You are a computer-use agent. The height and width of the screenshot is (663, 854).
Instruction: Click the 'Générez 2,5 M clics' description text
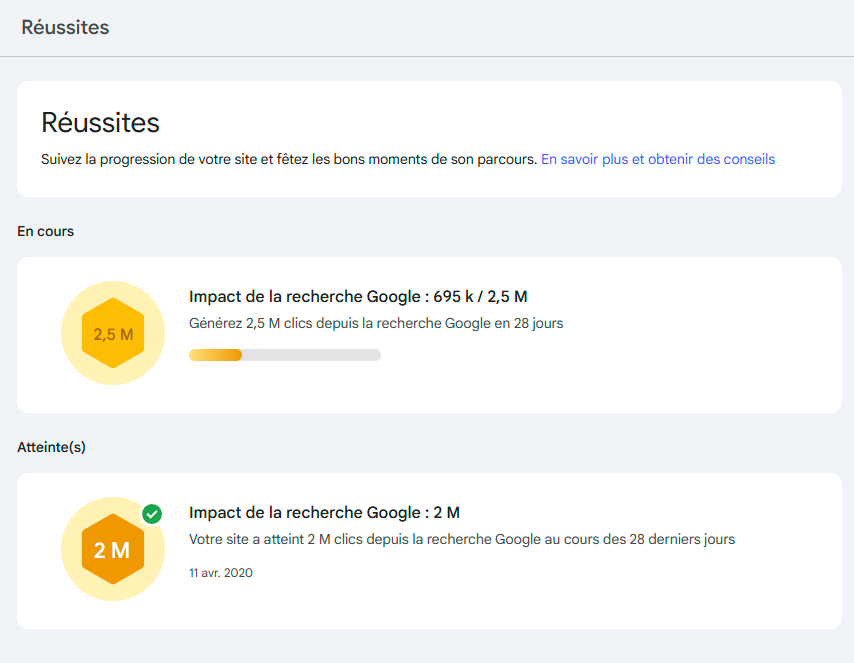(x=376, y=323)
